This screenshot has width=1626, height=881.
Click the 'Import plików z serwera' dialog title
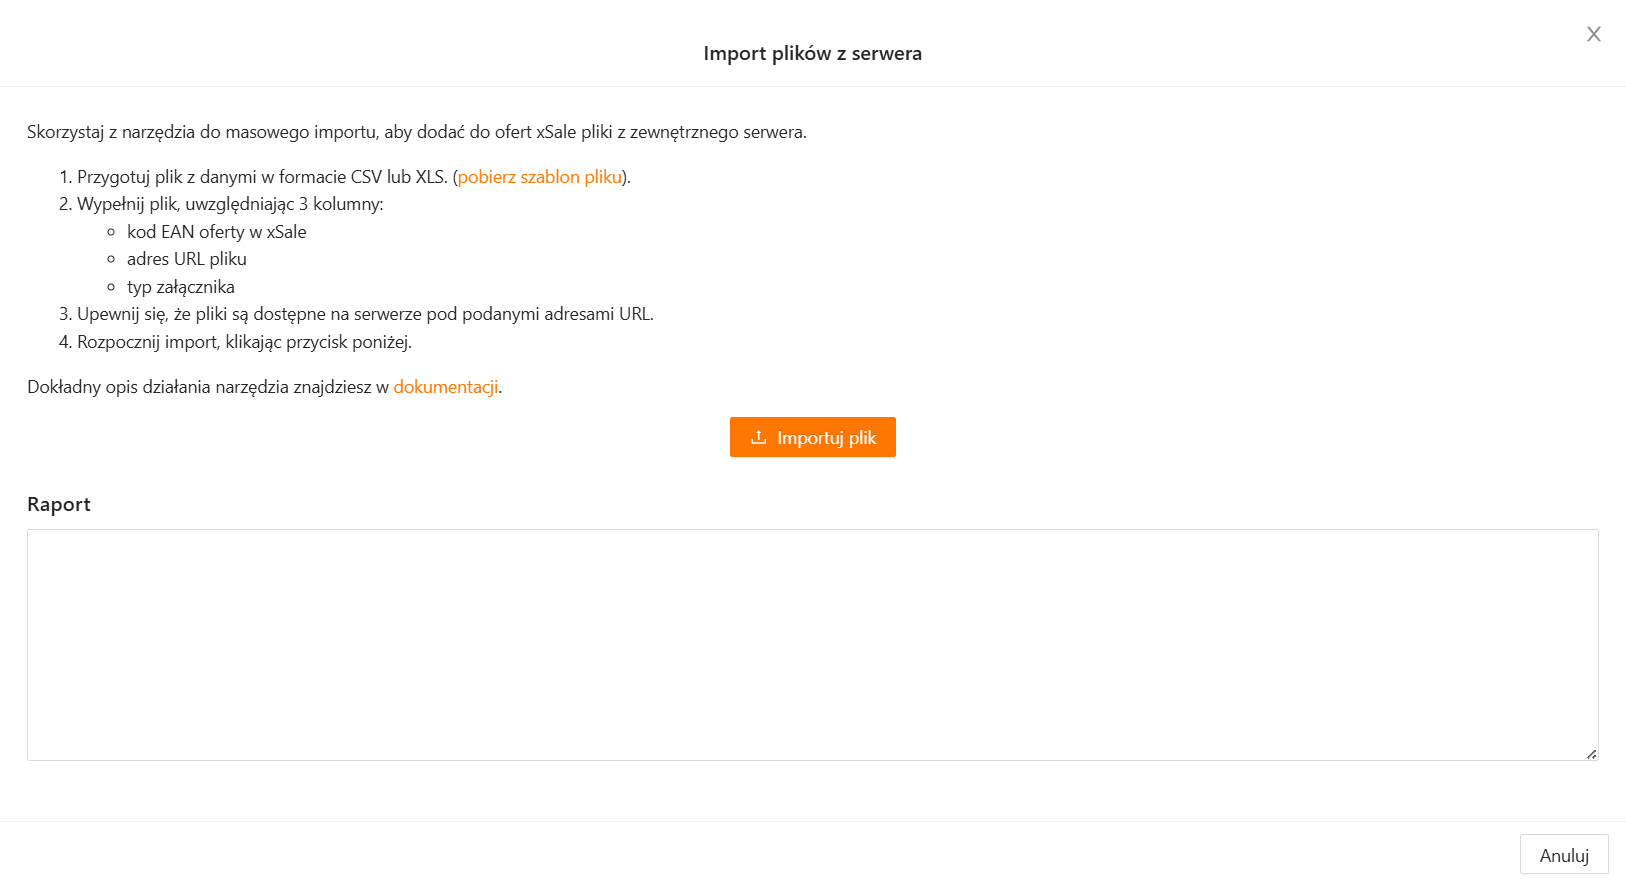[x=812, y=54]
